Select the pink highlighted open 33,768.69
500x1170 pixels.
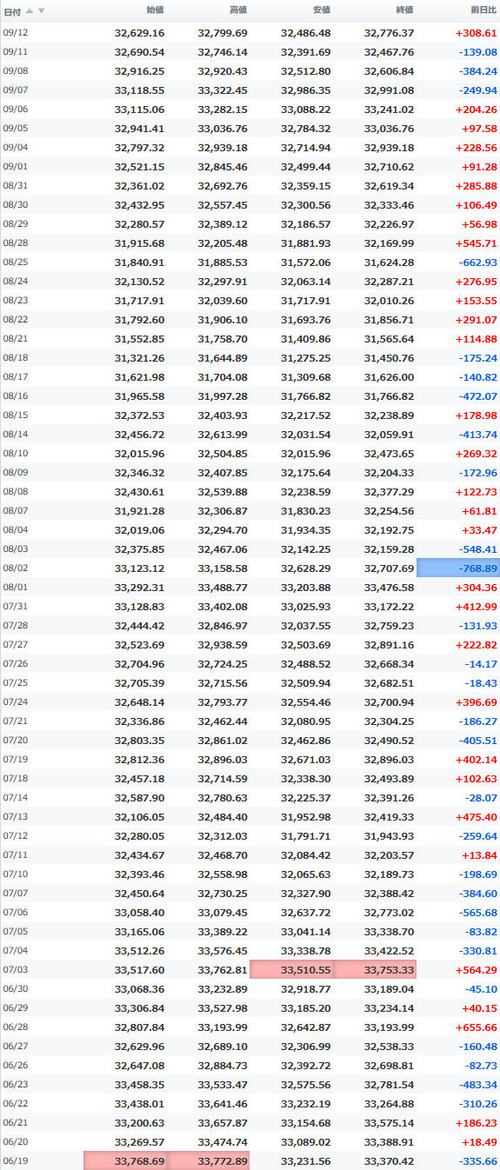tap(125, 1161)
